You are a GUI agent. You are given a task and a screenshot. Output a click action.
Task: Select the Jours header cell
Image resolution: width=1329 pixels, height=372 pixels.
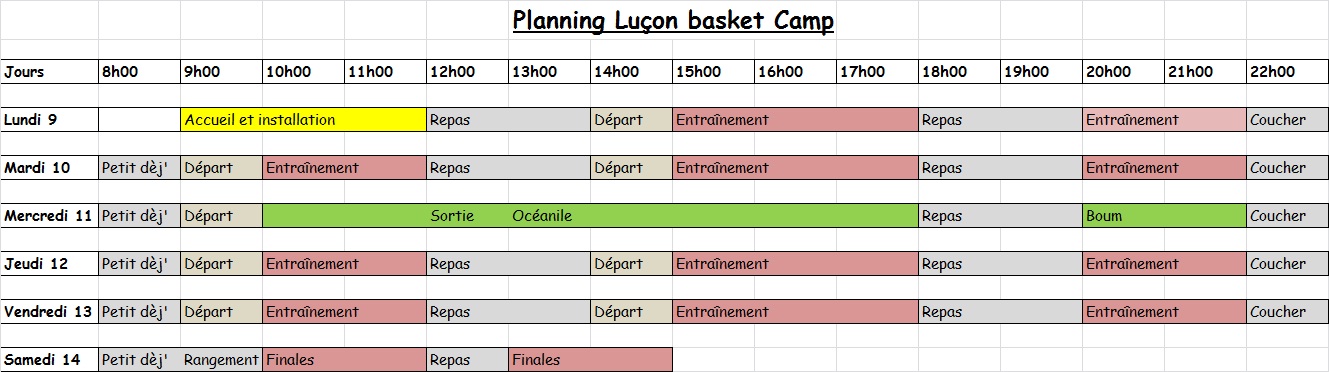49,72
